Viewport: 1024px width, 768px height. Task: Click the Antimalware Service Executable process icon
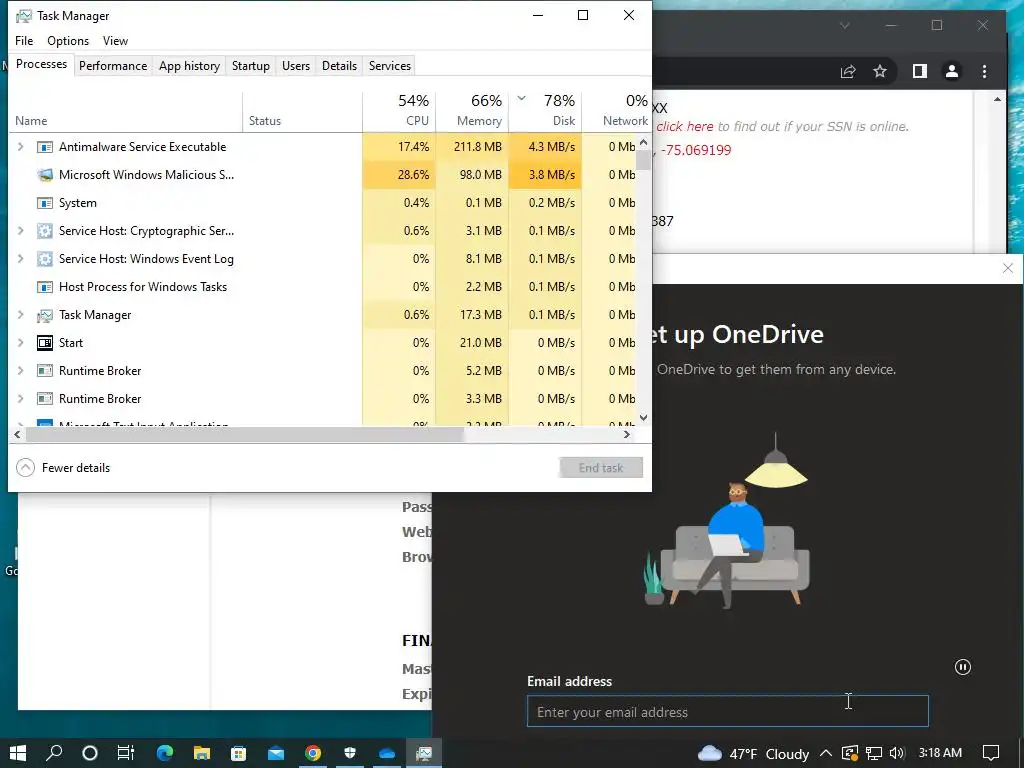click(x=44, y=147)
